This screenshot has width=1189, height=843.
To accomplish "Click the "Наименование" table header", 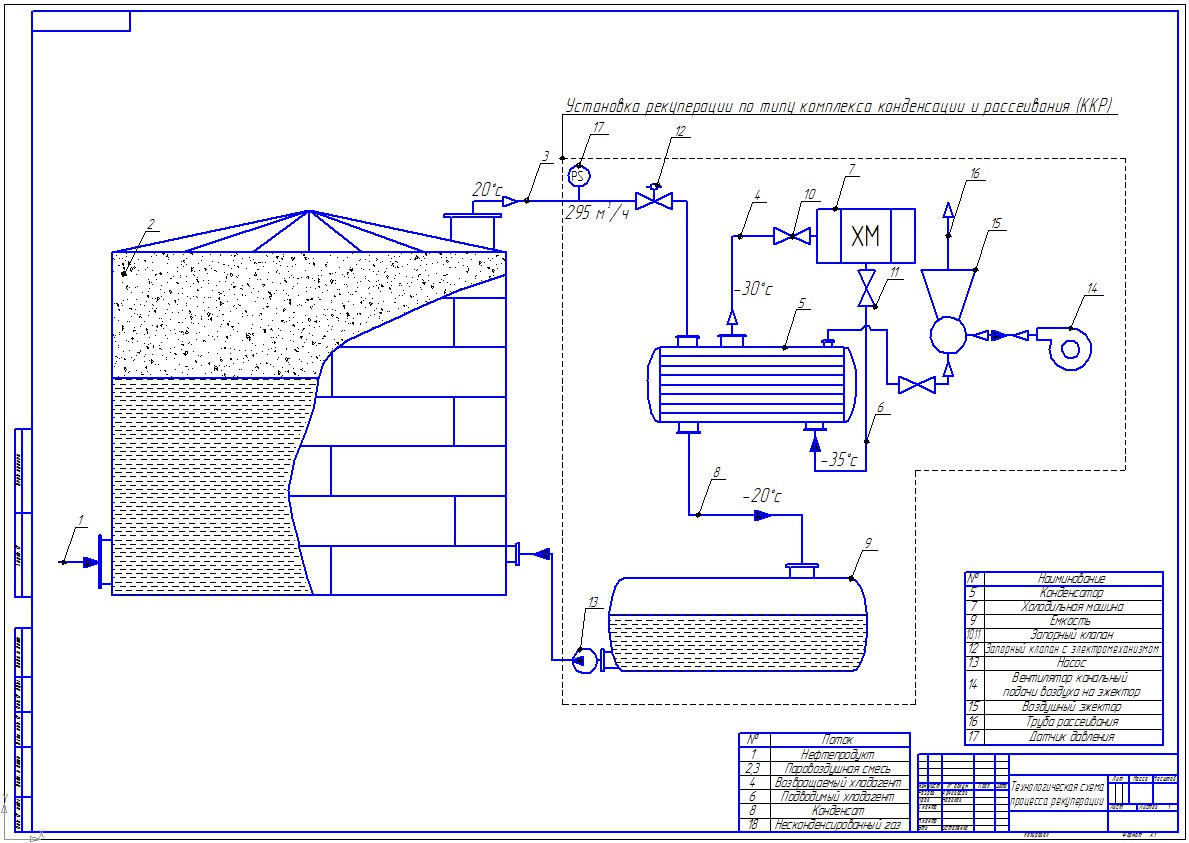I will (x=1071, y=578).
